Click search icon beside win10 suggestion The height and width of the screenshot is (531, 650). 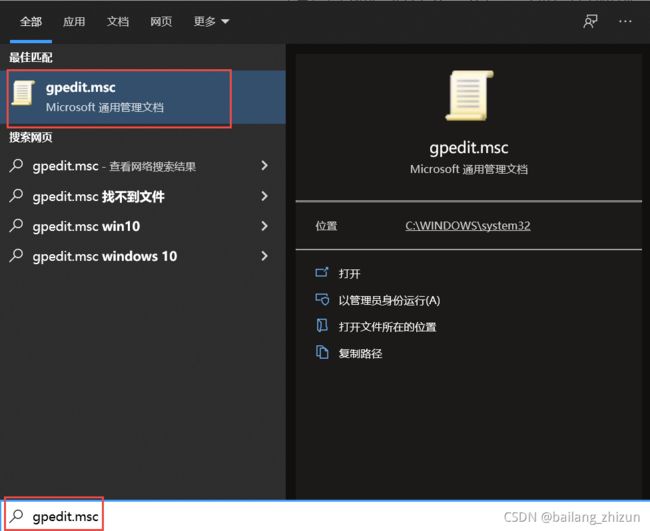point(16,225)
